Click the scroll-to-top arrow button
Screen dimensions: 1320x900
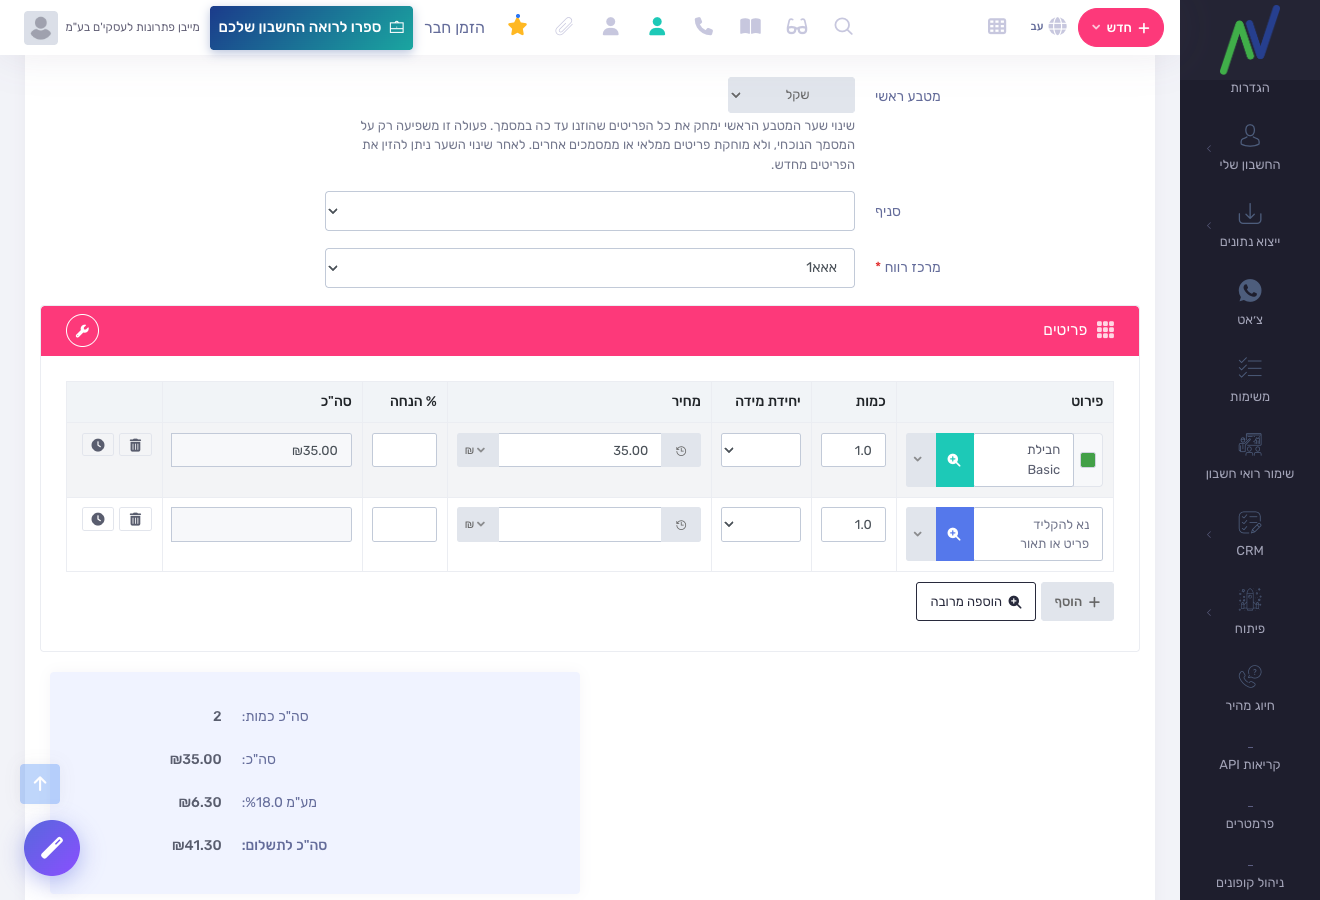pyautogui.click(x=40, y=784)
